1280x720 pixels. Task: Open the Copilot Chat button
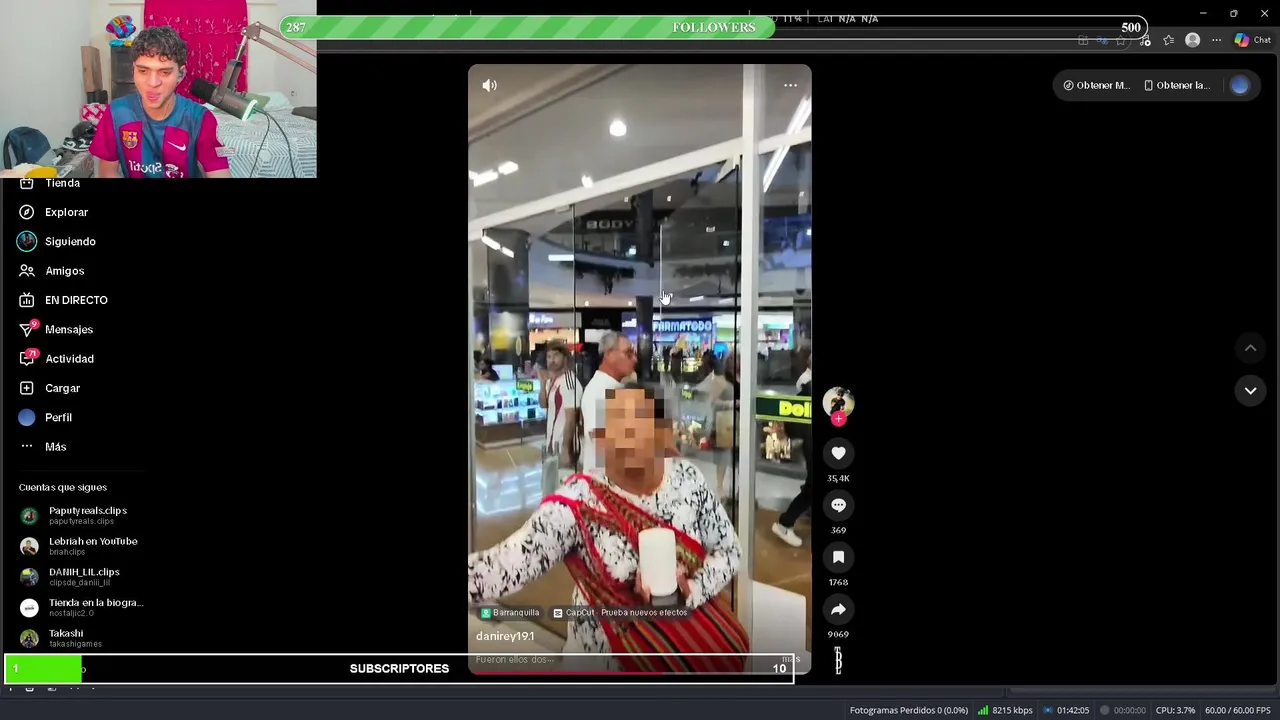click(1253, 40)
